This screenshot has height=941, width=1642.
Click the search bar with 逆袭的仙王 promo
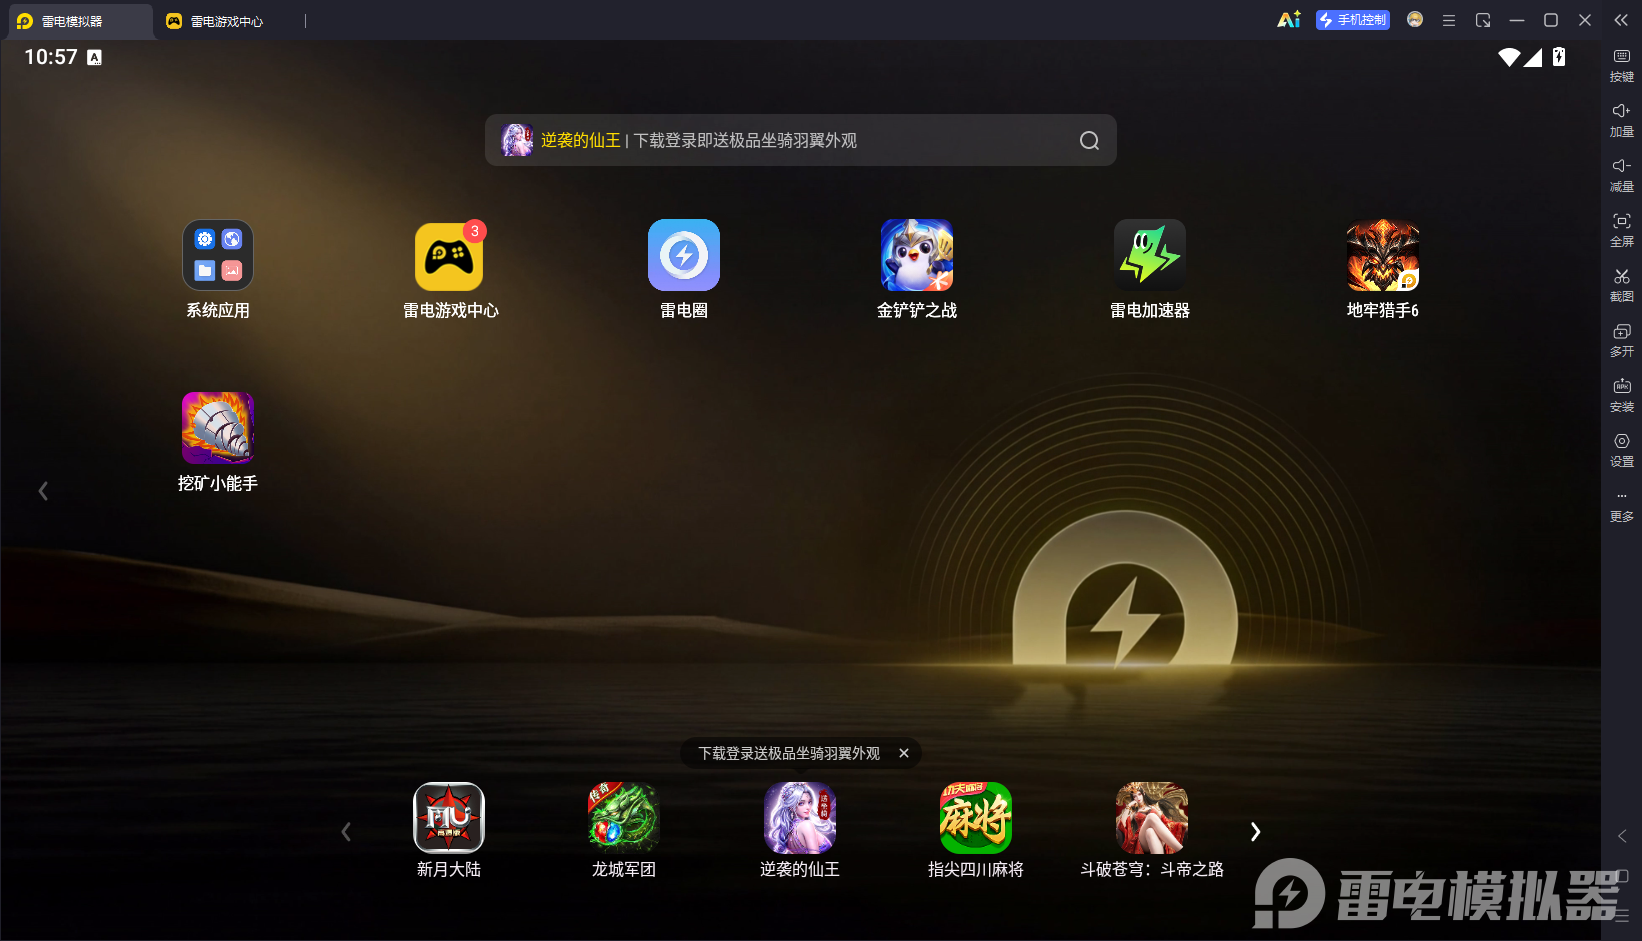[x=800, y=140]
